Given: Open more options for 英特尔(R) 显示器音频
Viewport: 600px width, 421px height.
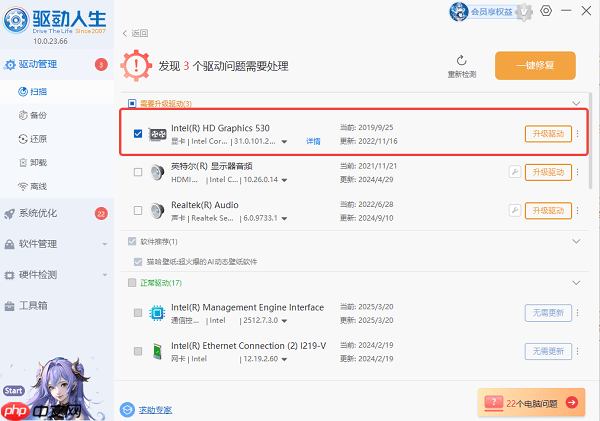Looking at the screenshot, I should [577, 172].
